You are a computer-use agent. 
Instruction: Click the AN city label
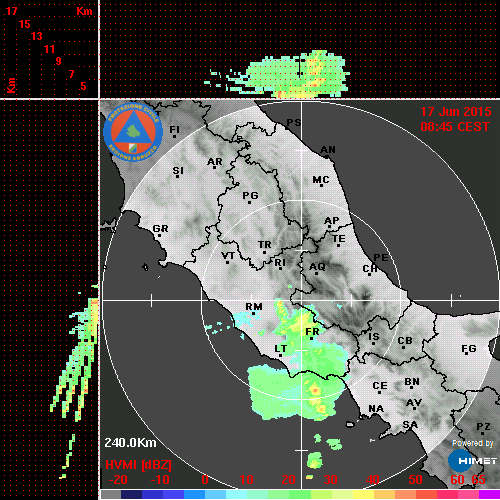click(328, 150)
